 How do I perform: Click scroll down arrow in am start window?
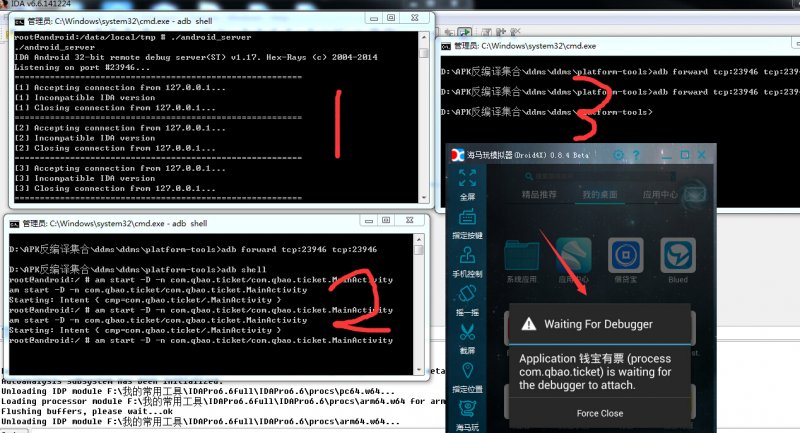419,370
